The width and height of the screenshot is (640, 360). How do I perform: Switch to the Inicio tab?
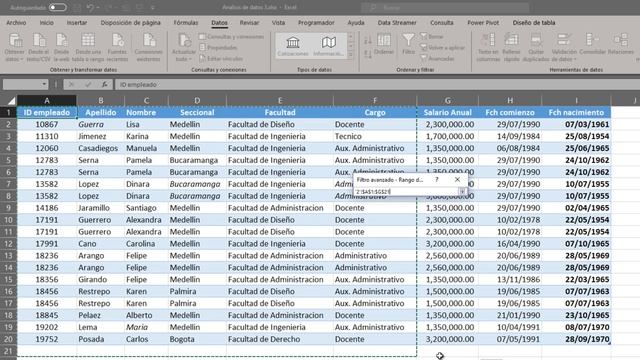(47, 23)
